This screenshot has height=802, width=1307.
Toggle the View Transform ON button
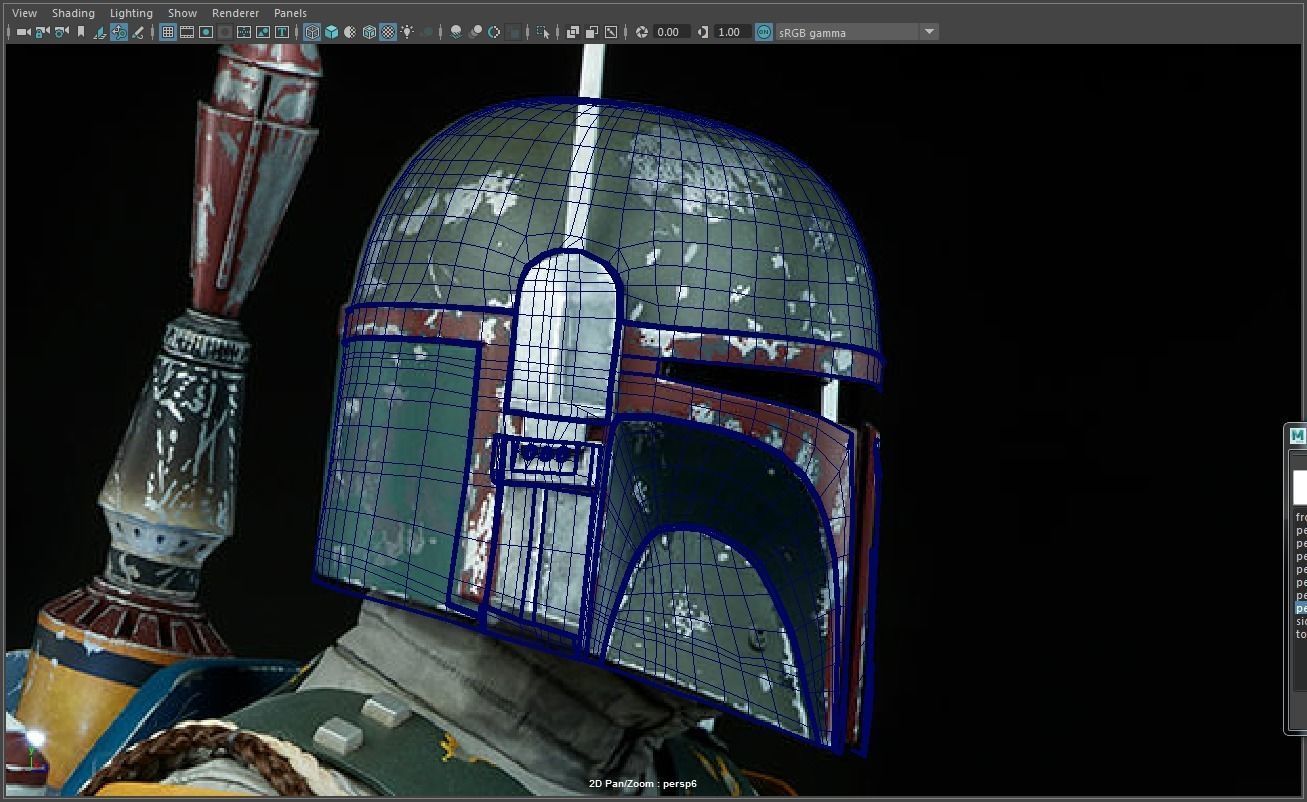point(764,32)
